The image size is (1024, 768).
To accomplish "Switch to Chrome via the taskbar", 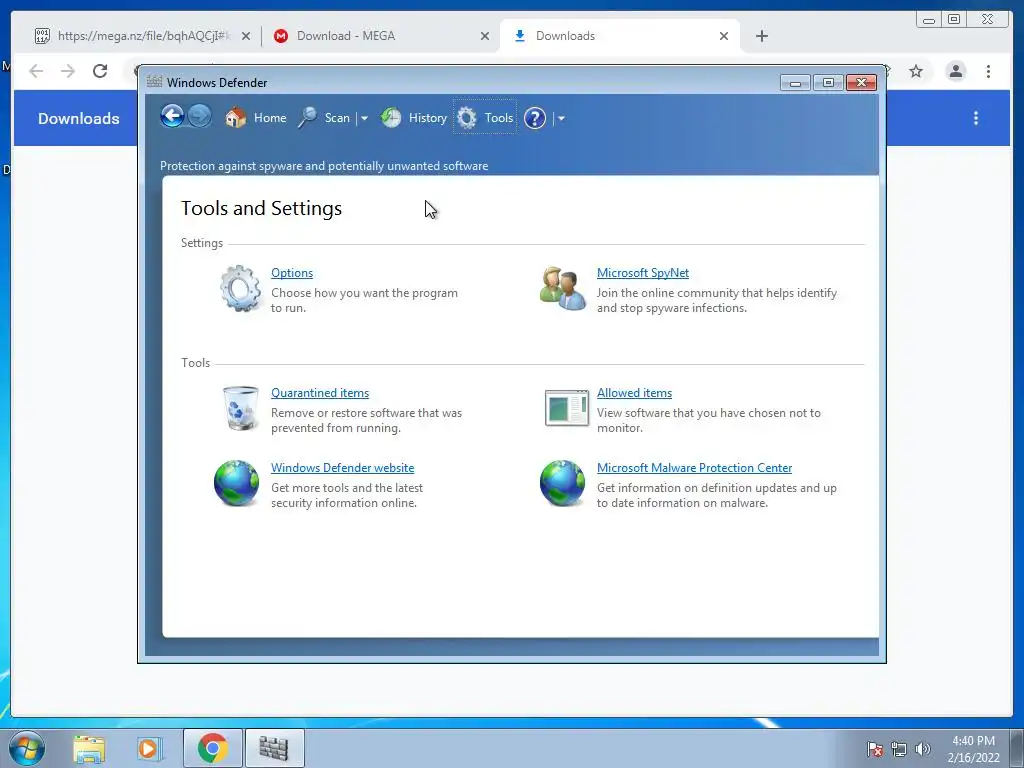I will pyautogui.click(x=213, y=748).
